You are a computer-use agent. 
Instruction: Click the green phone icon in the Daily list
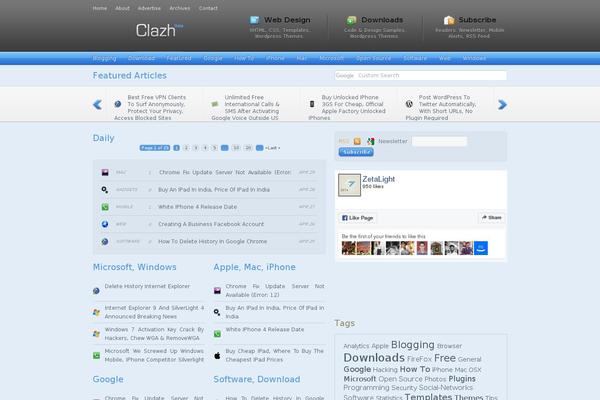pos(105,207)
